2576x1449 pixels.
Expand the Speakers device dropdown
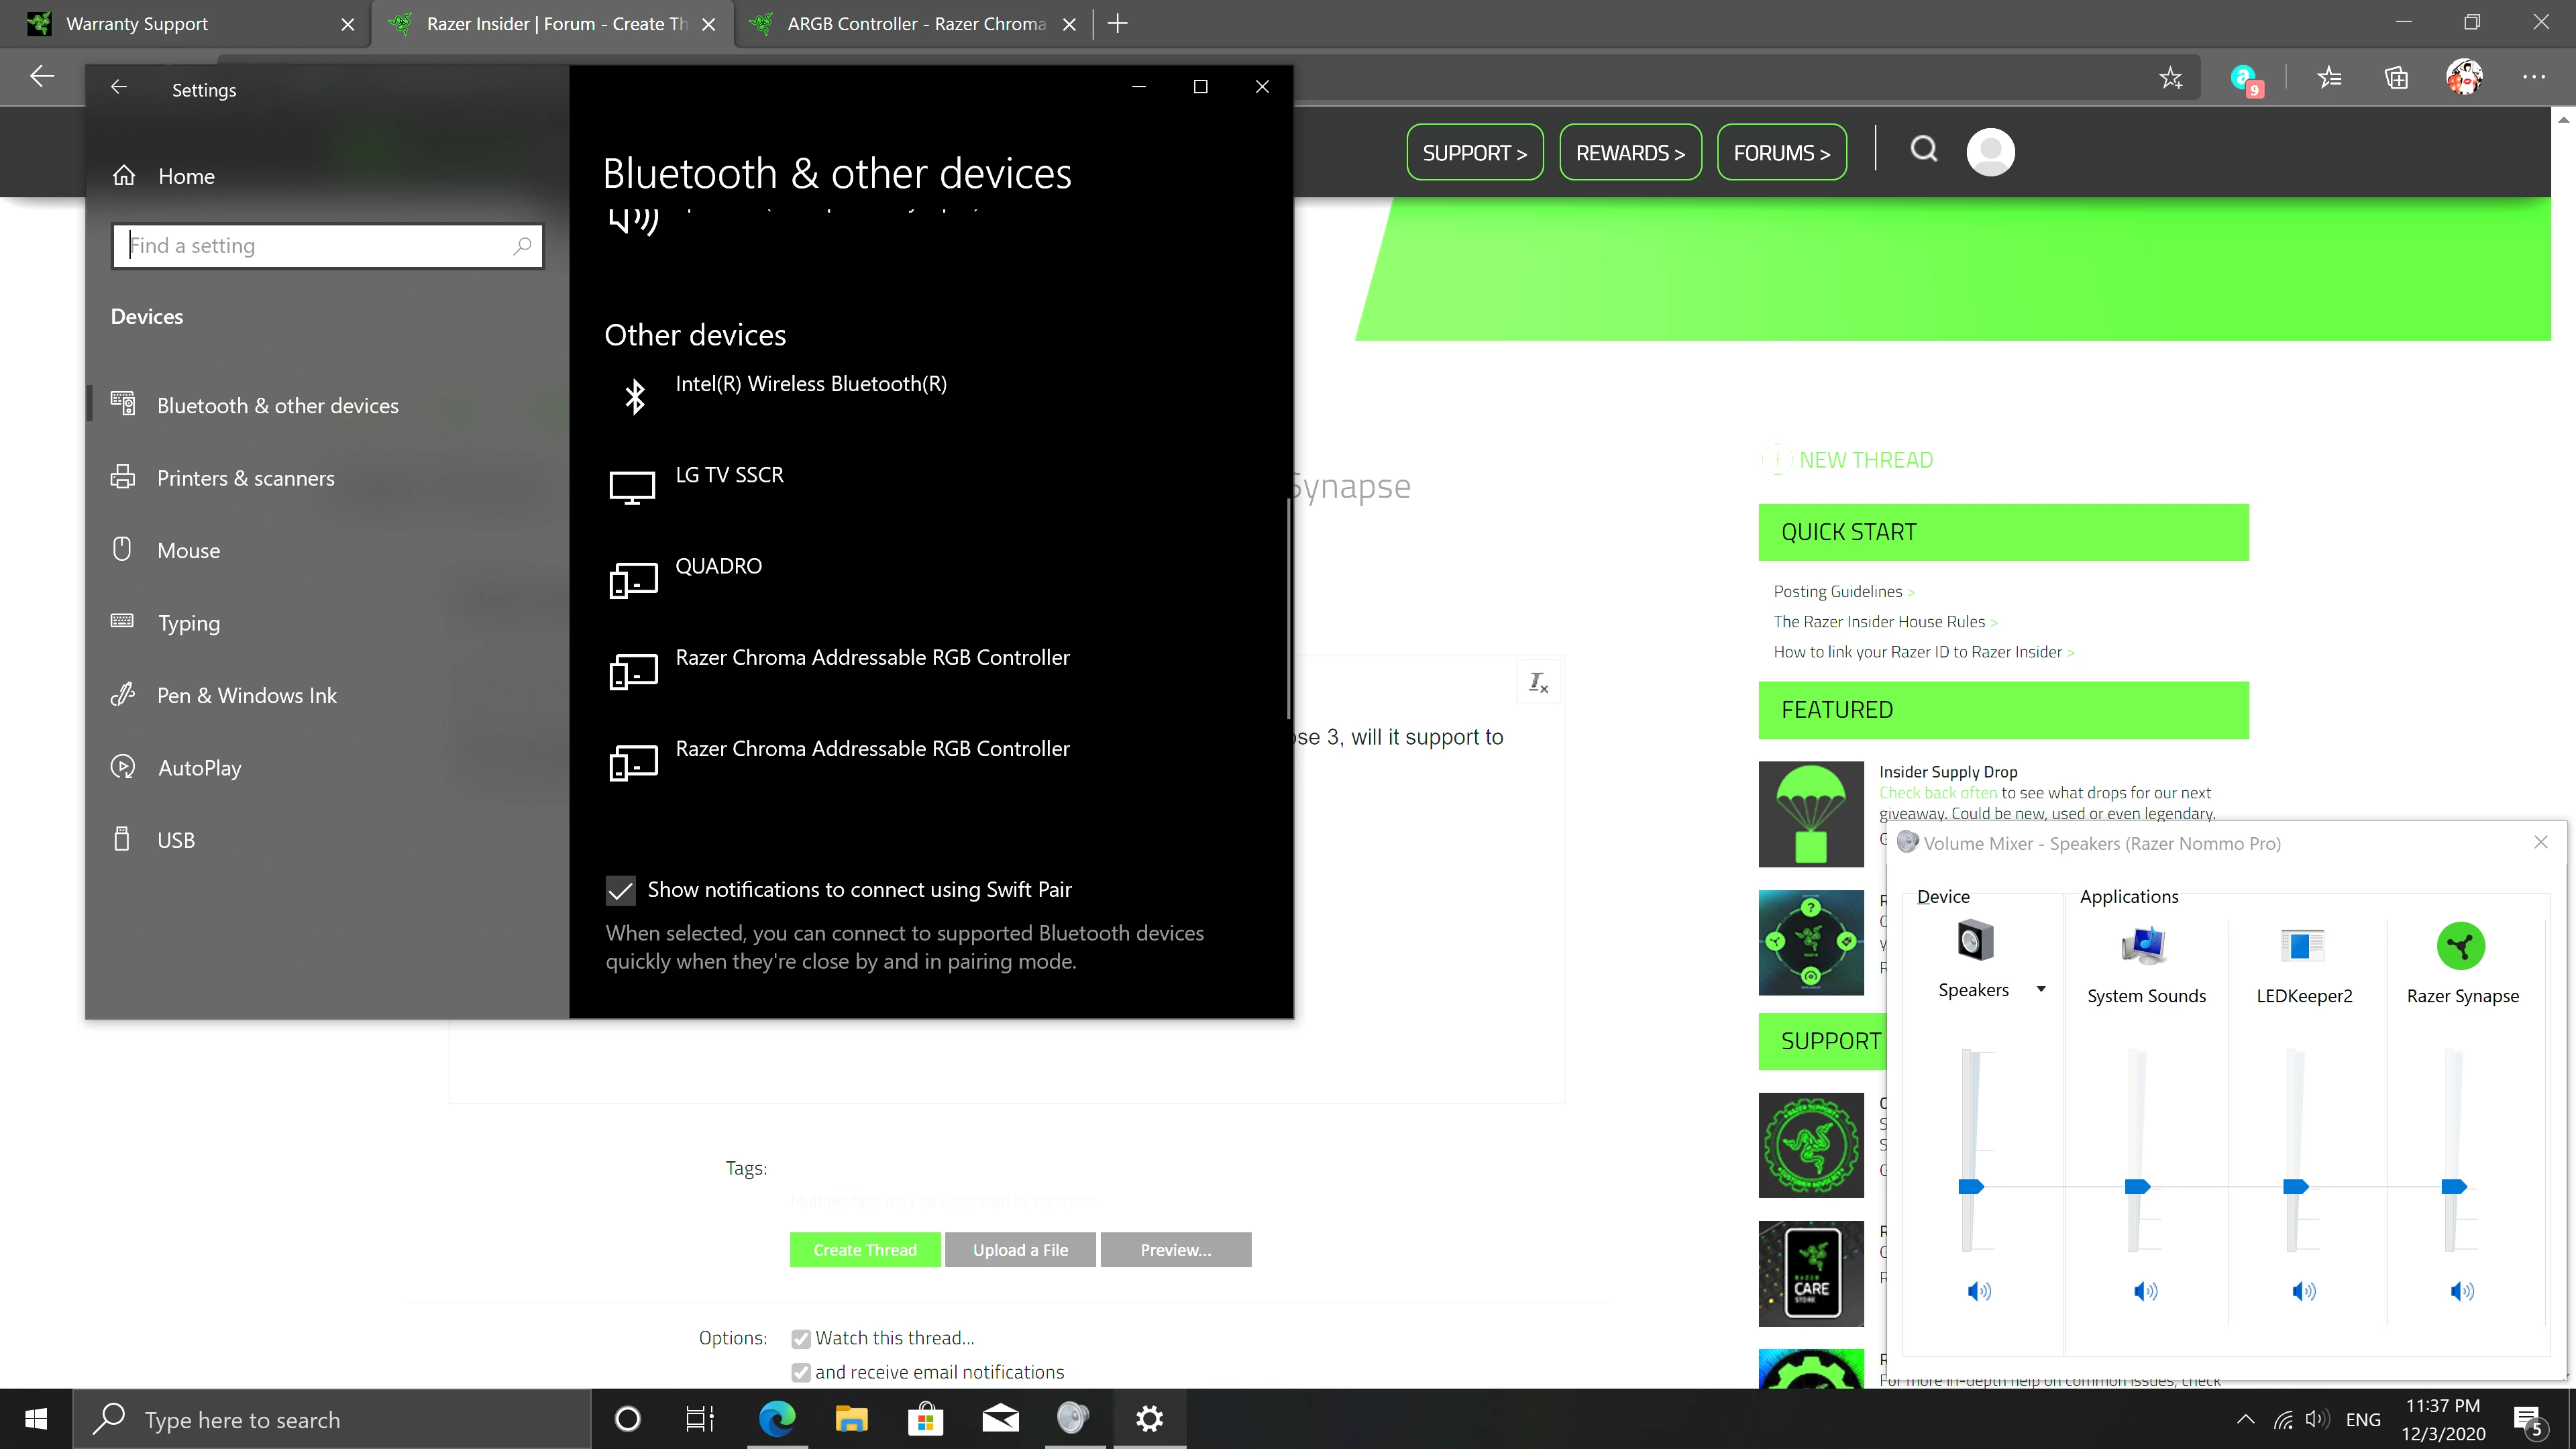(2041, 989)
